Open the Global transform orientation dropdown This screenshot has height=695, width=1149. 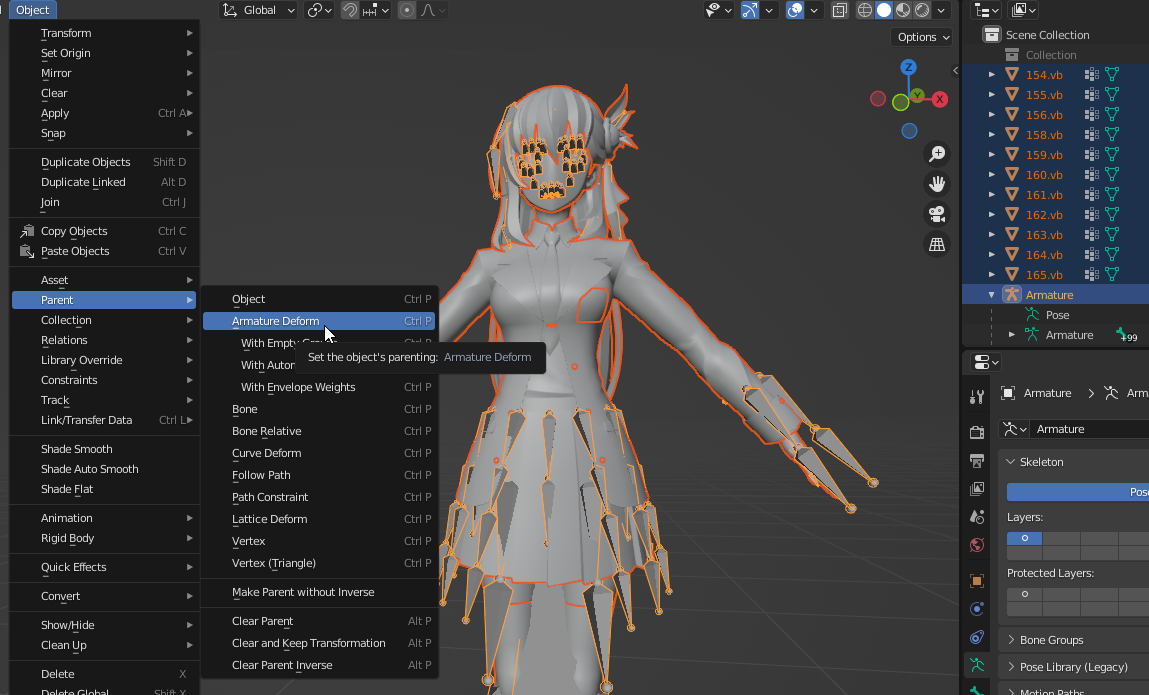(259, 10)
